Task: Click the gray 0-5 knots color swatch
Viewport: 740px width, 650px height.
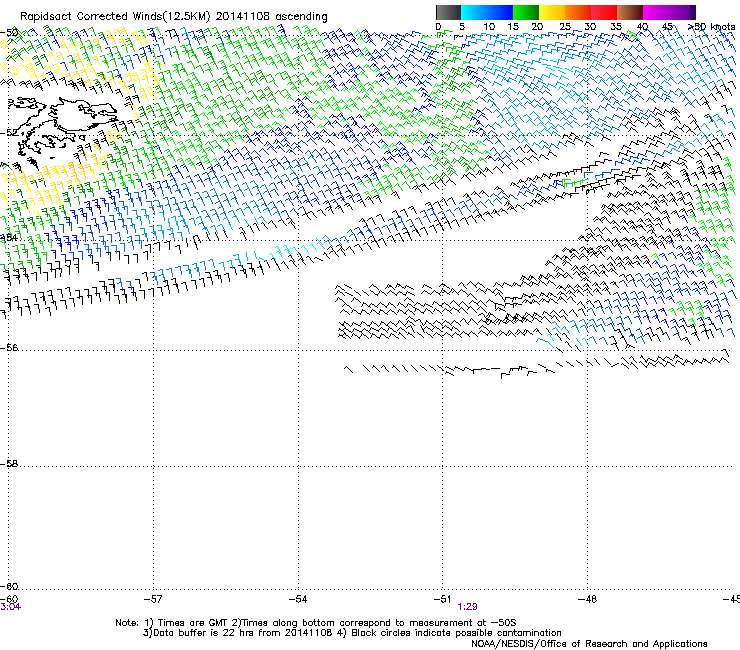Action: pyautogui.click(x=448, y=12)
